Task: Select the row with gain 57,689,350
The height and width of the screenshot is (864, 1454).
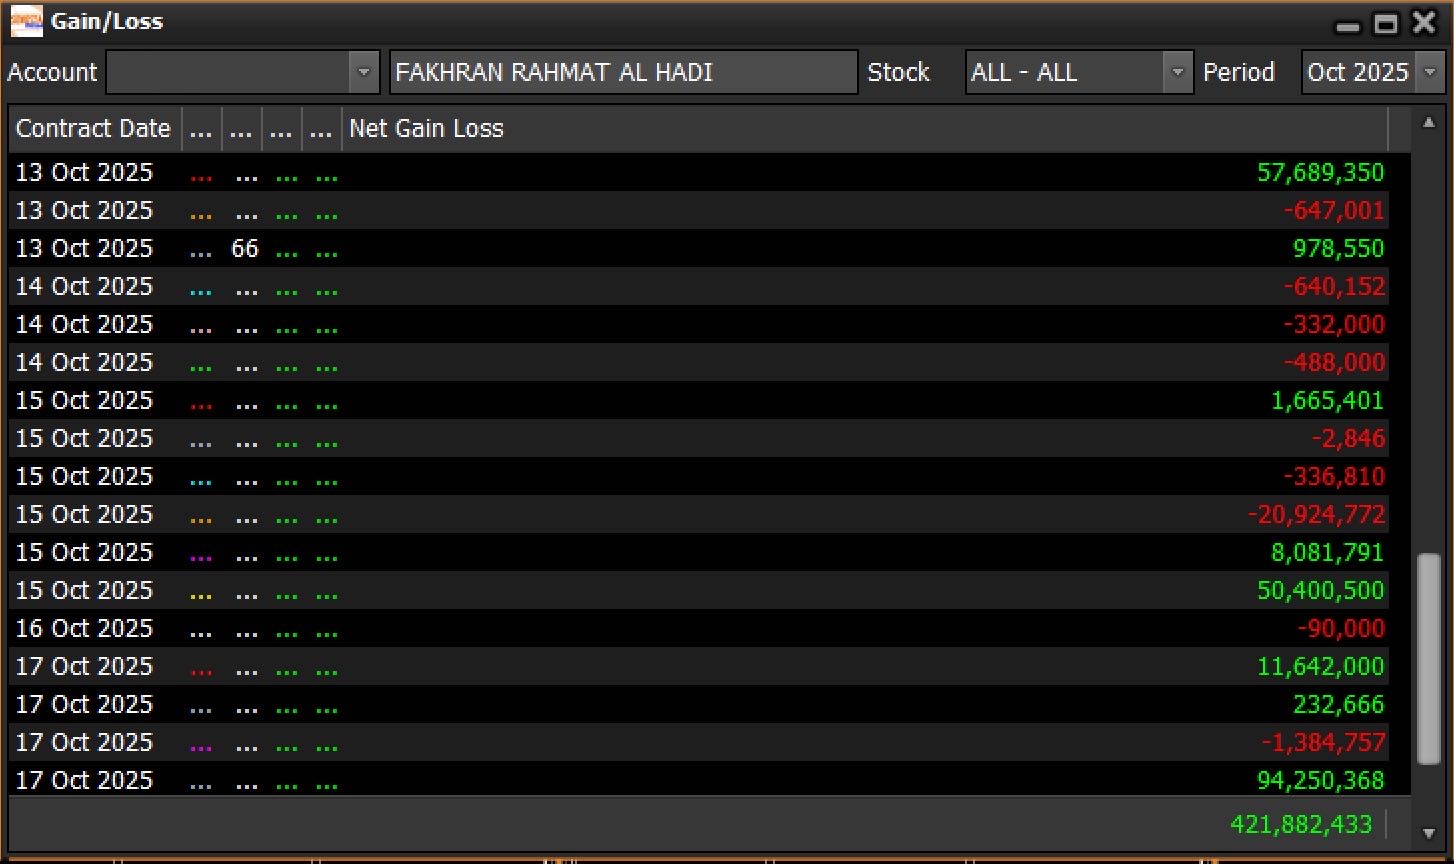Action: [699, 172]
